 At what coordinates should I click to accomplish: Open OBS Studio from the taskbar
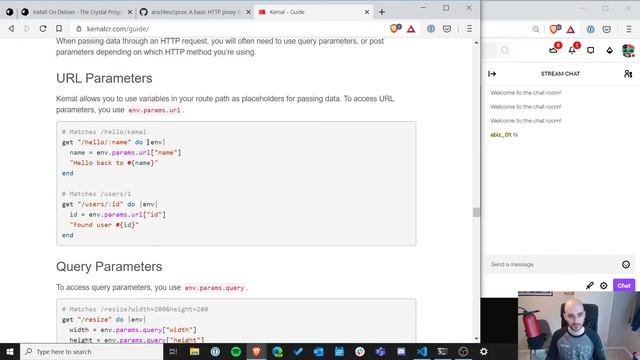click(463, 351)
